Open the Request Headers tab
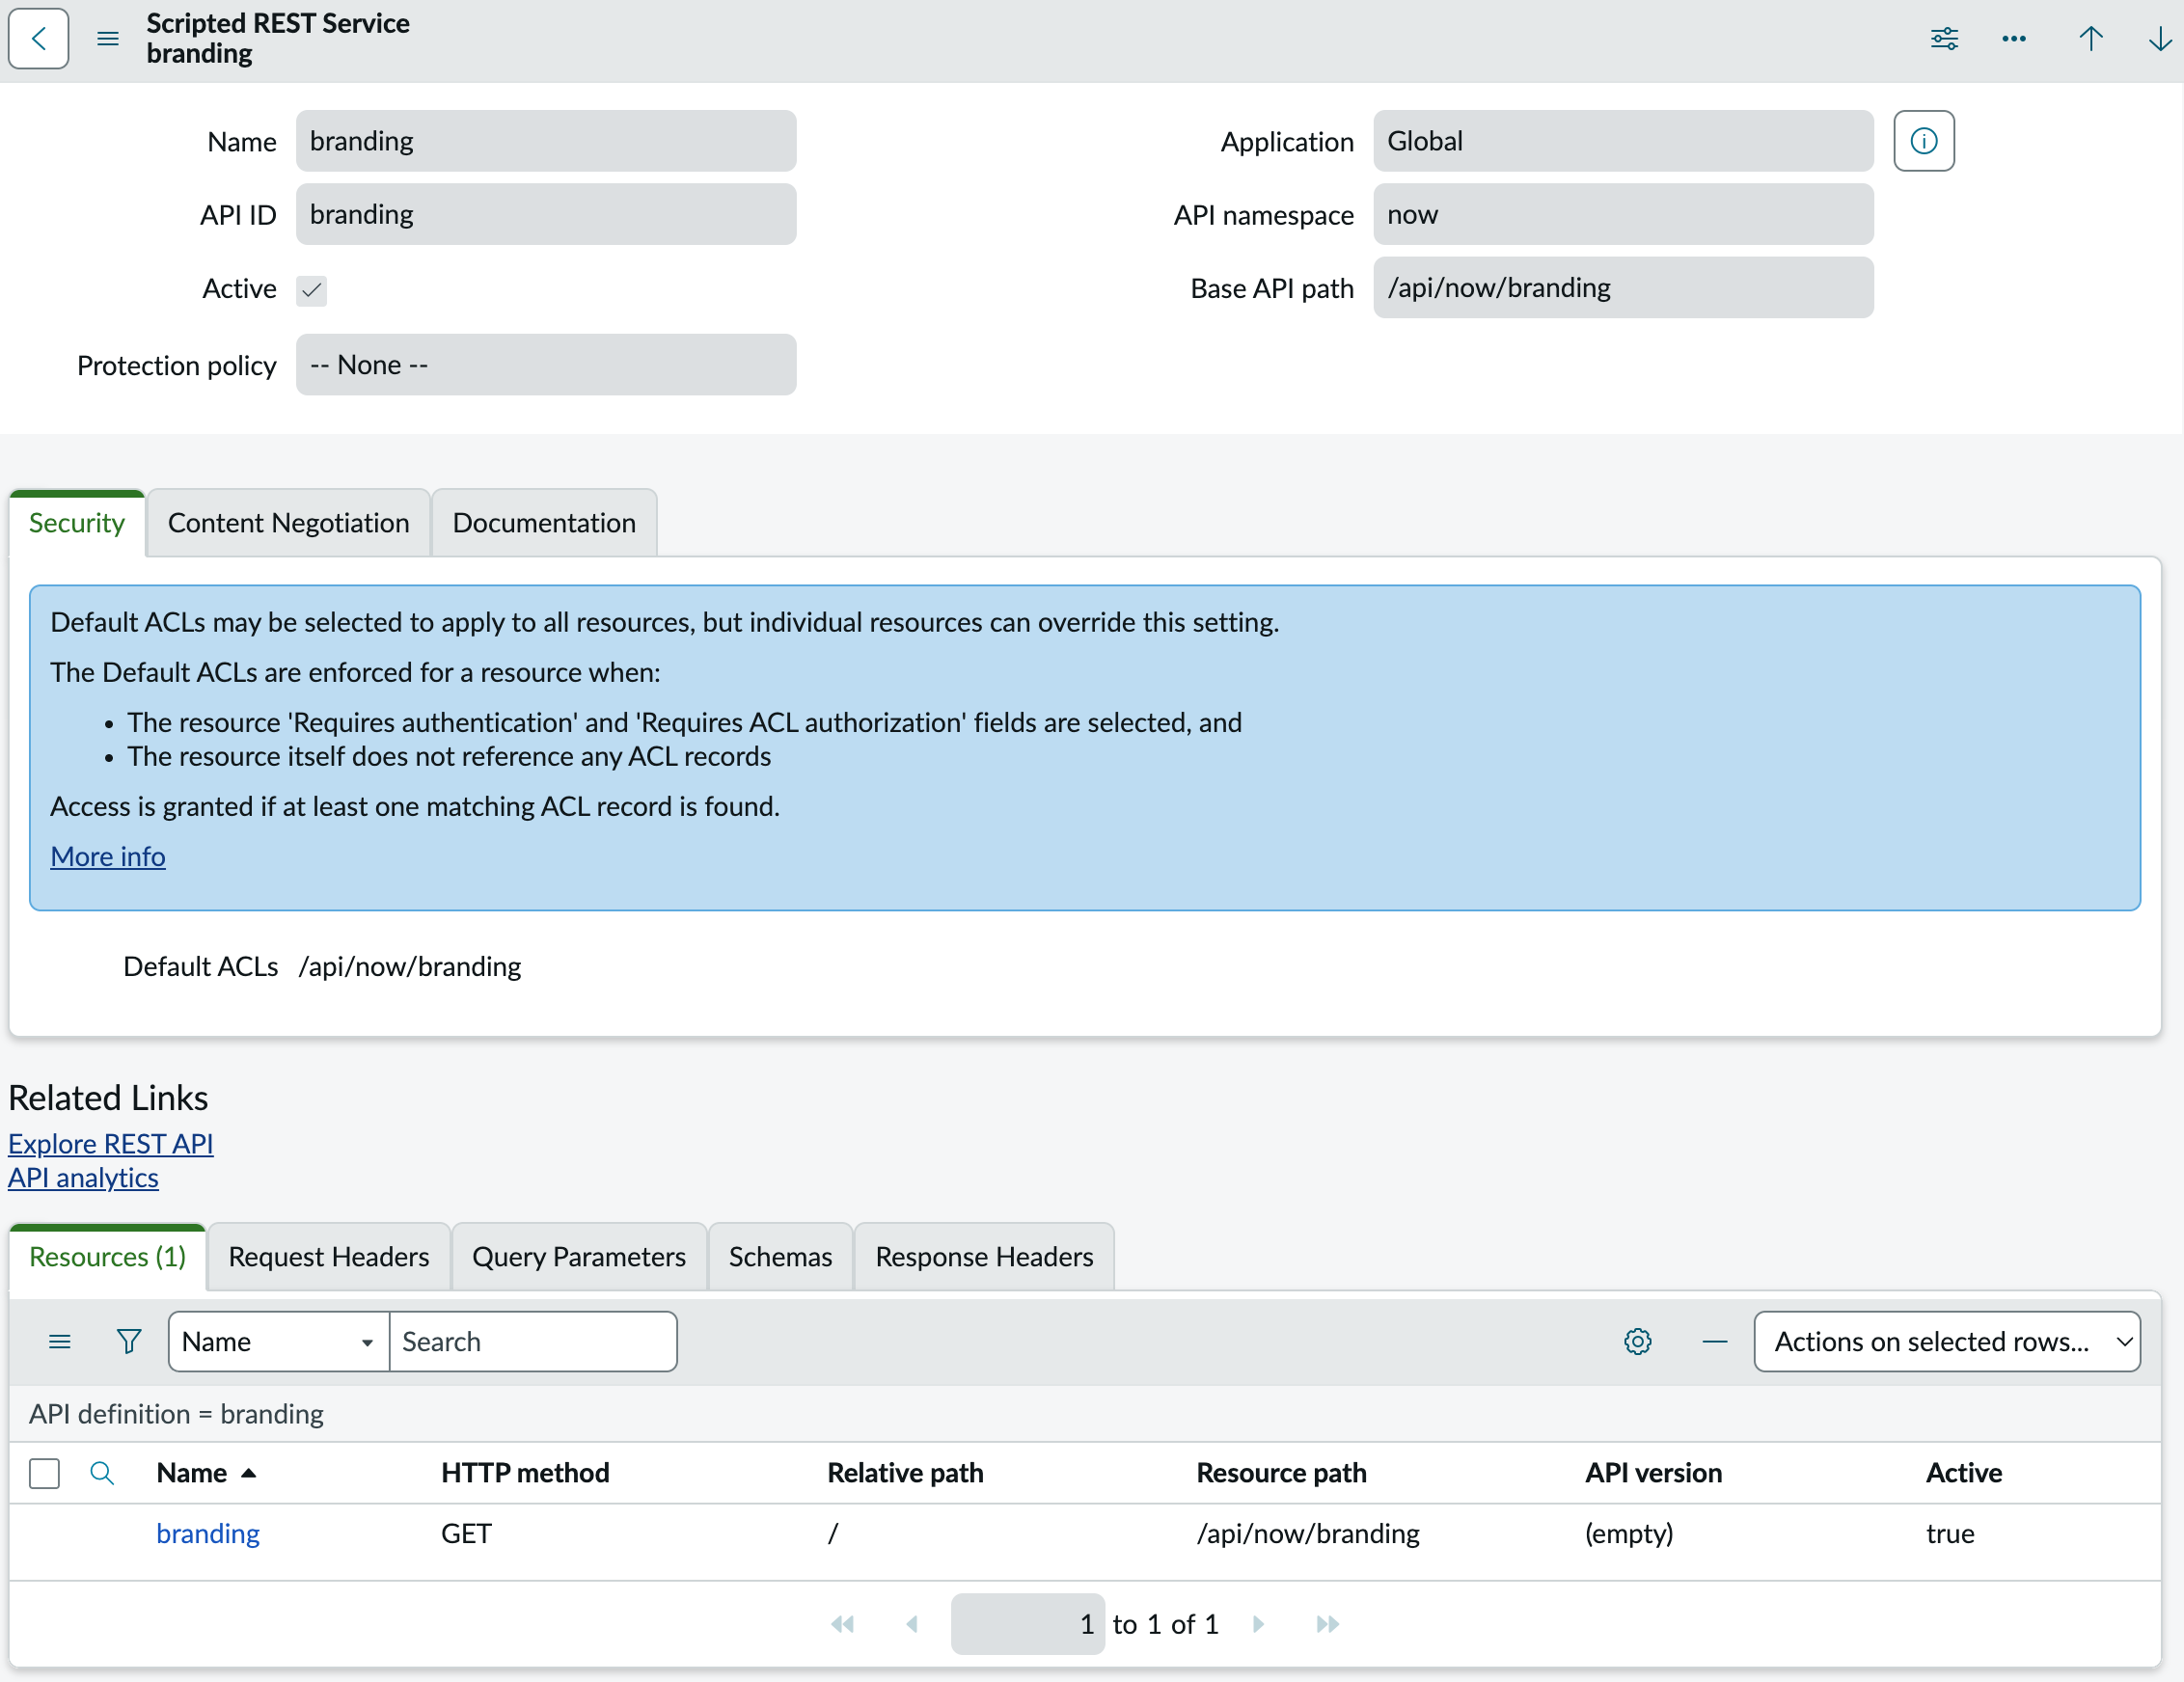The height and width of the screenshot is (1682, 2184). (329, 1256)
